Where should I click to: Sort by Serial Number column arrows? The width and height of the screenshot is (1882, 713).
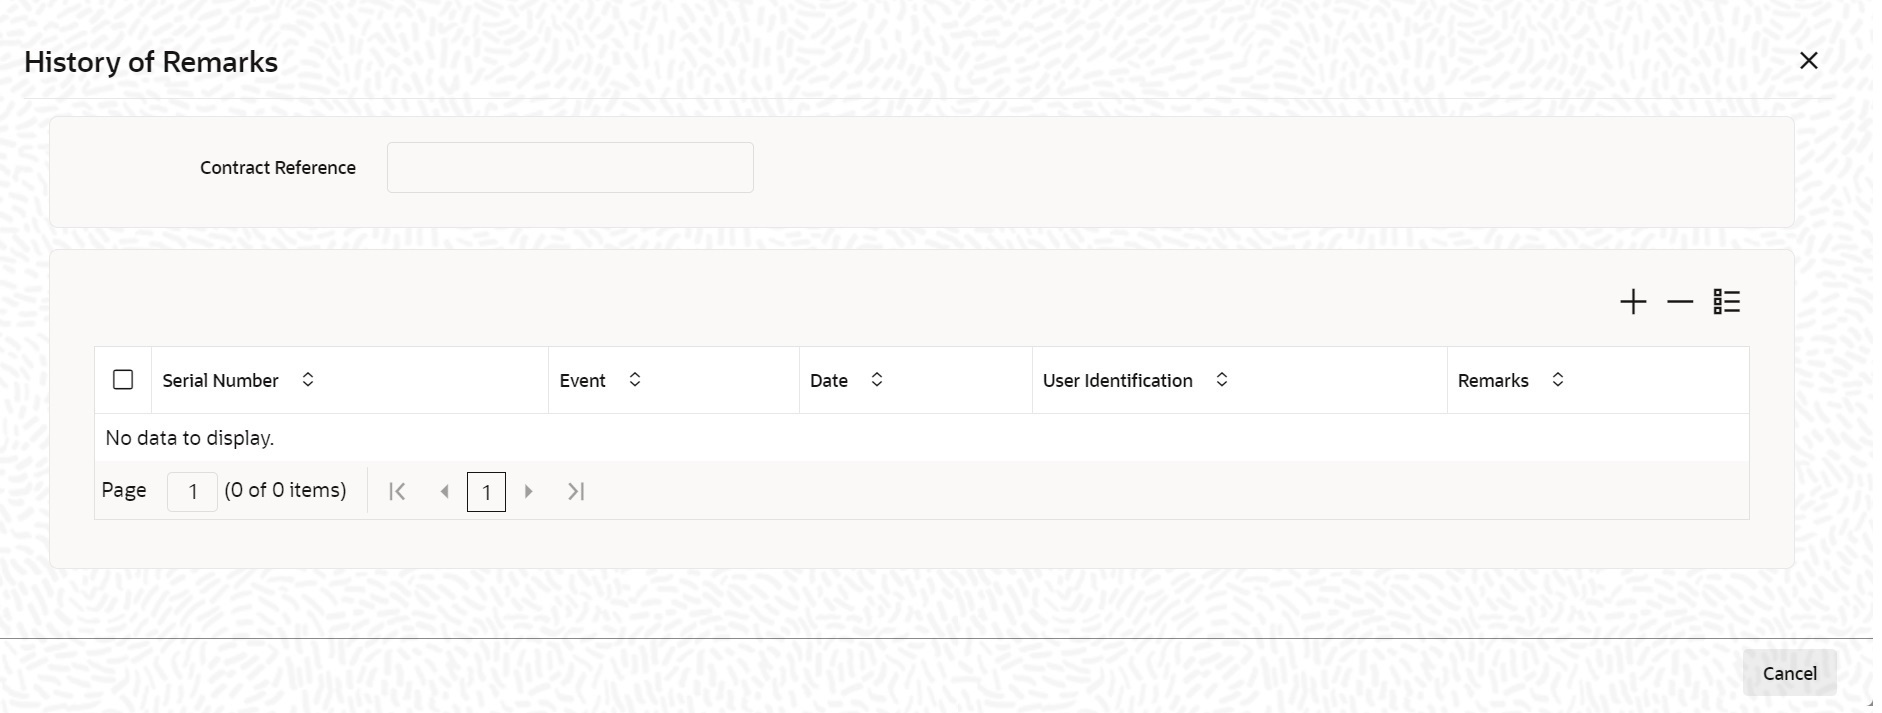coord(308,380)
